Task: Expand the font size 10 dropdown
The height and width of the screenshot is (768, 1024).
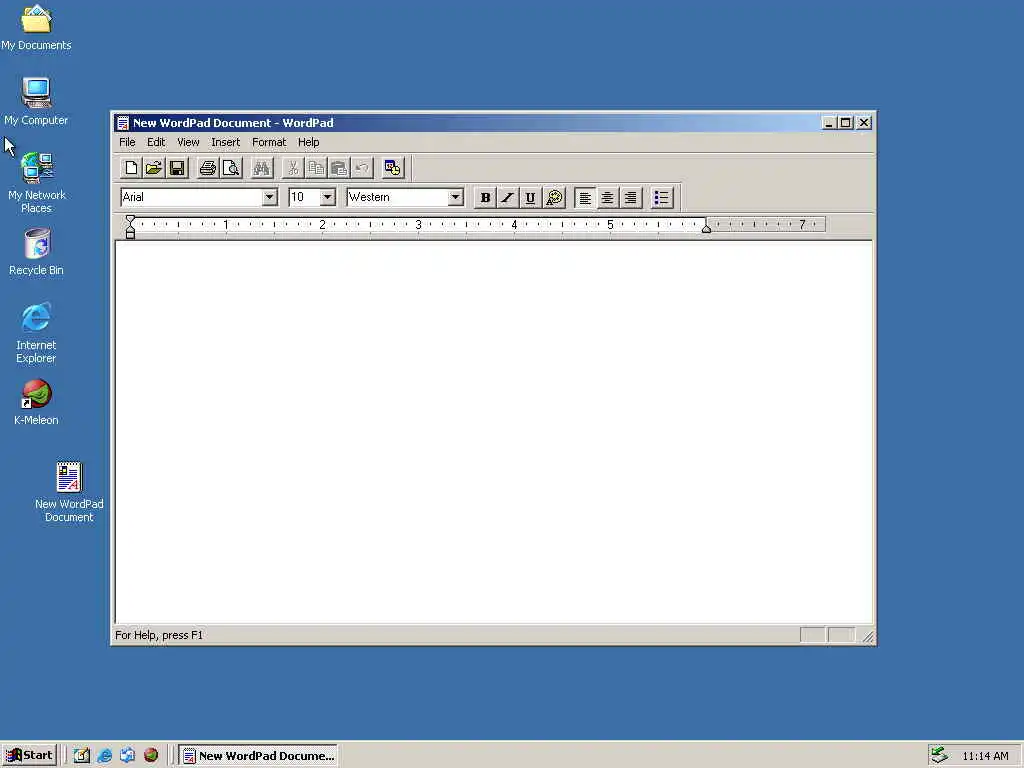Action: click(327, 197)
